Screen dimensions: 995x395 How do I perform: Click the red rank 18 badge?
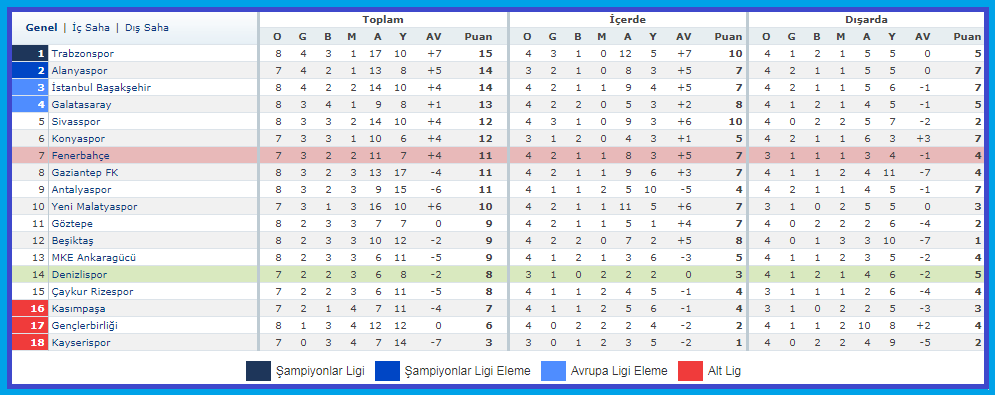[30, 342]
